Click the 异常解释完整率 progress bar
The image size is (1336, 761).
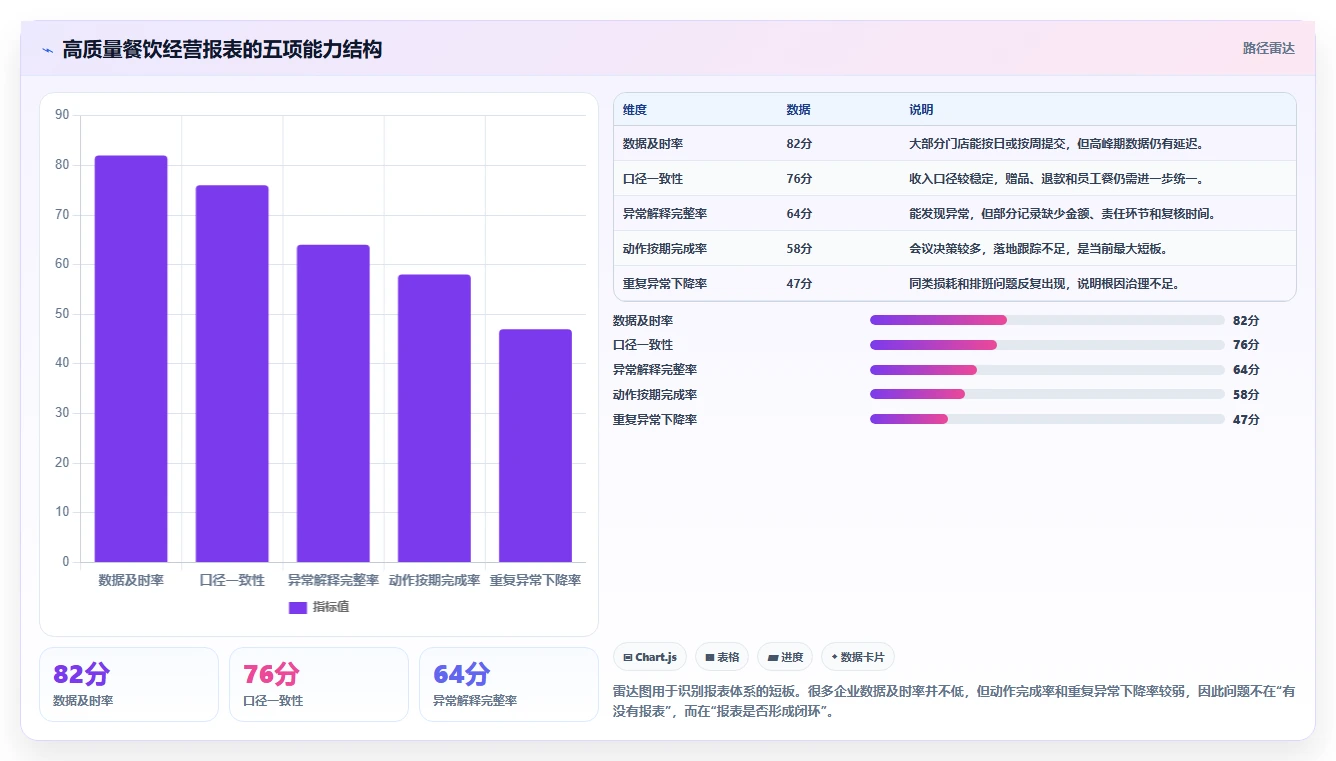[1047, 370]
